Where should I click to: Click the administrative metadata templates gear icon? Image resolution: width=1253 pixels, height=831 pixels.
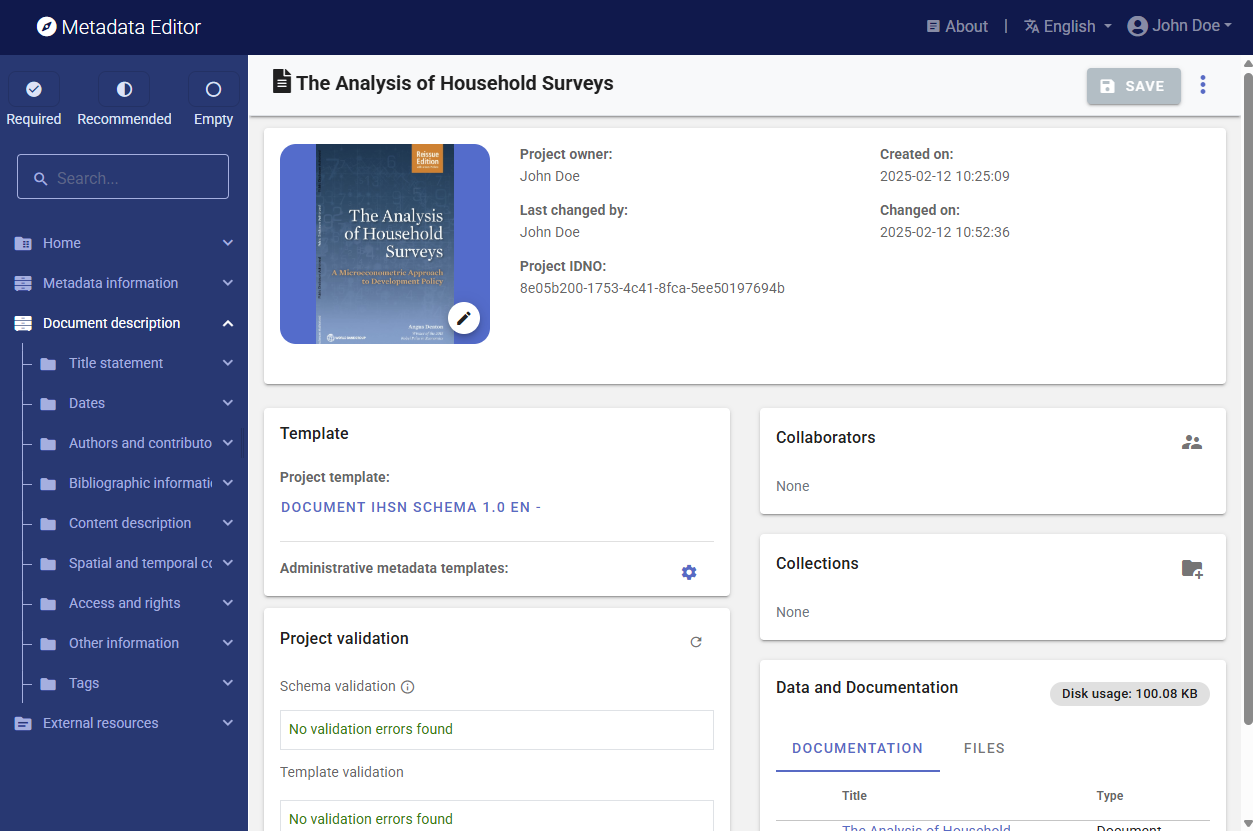click(689, 572)
